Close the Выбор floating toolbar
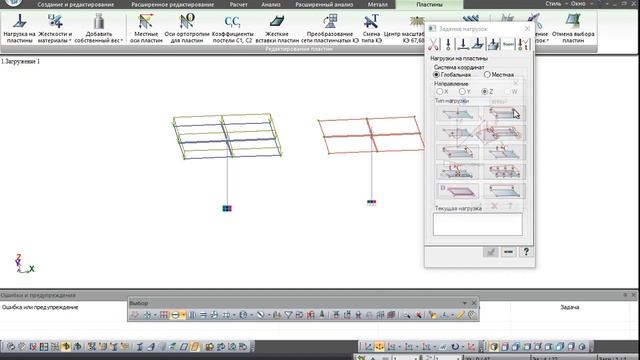640x360 pixels. pos(474,303)
